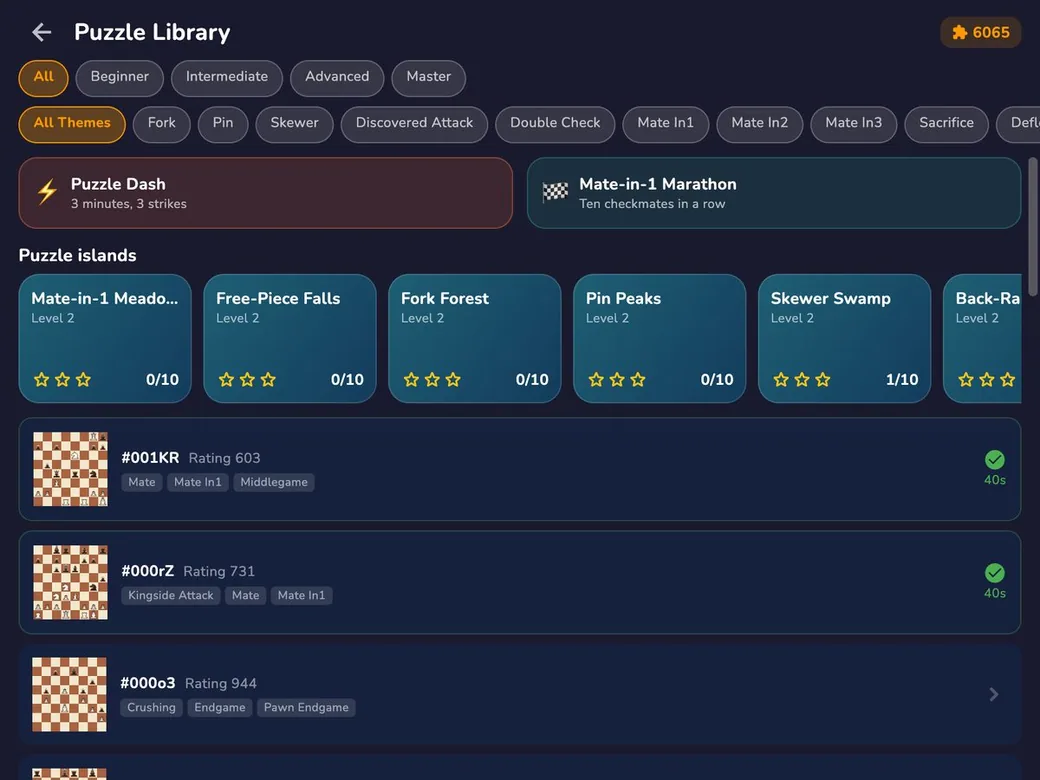1040x780 pixels.
Task: Click the #000o3 puzzle ID
Action: point(148,683)
